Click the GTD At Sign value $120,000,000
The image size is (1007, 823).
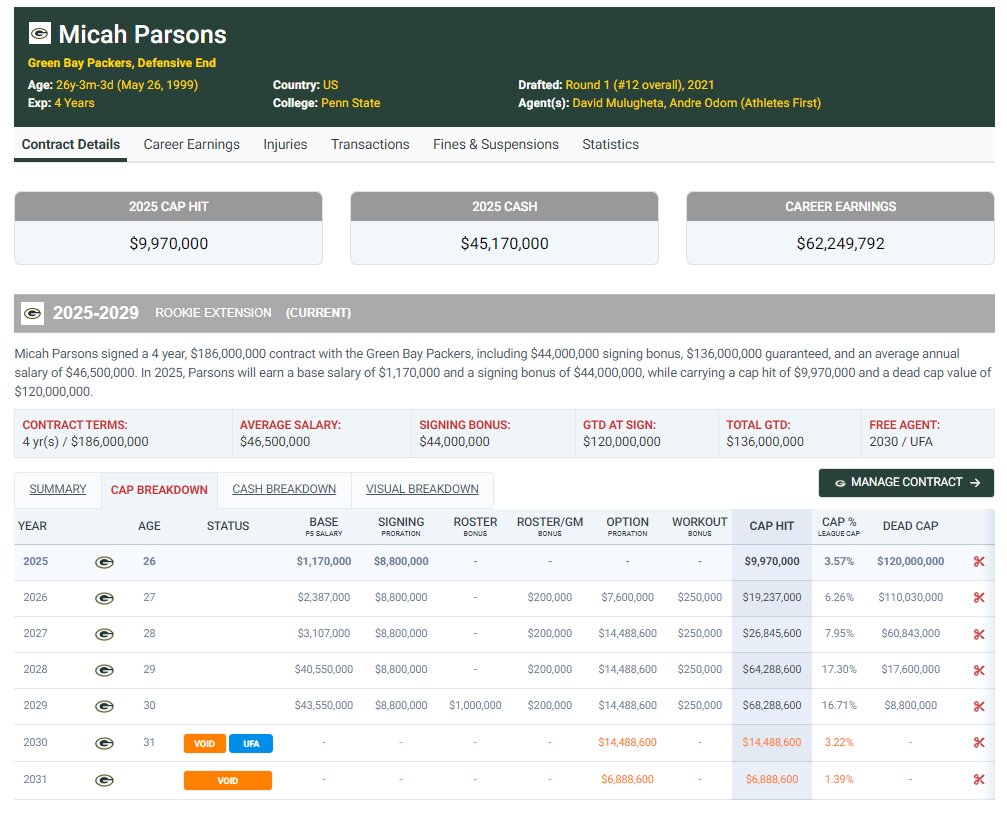click(x=622, y=442)
